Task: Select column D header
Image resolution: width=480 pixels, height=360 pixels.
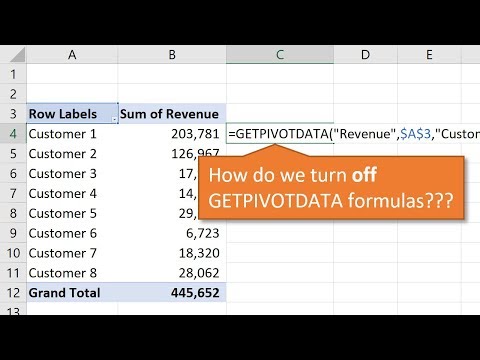Action: tap(365, 54)
